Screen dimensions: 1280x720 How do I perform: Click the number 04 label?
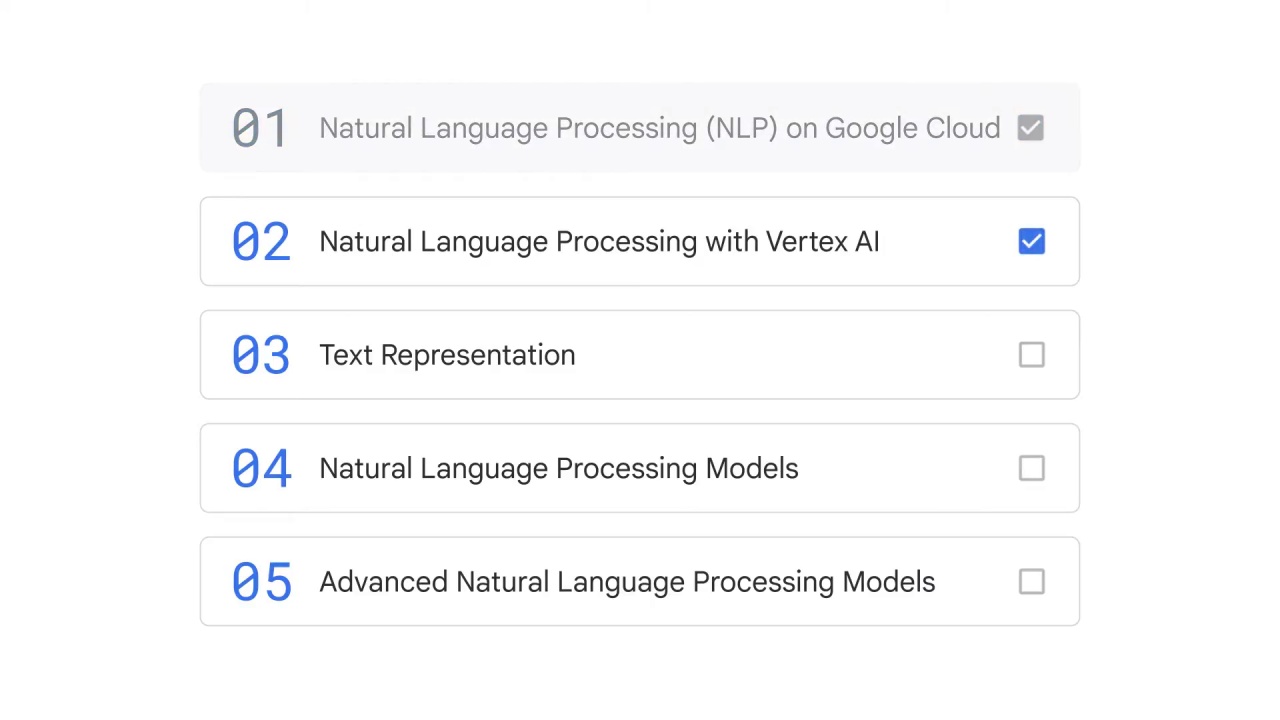click(x=261, y=468)
